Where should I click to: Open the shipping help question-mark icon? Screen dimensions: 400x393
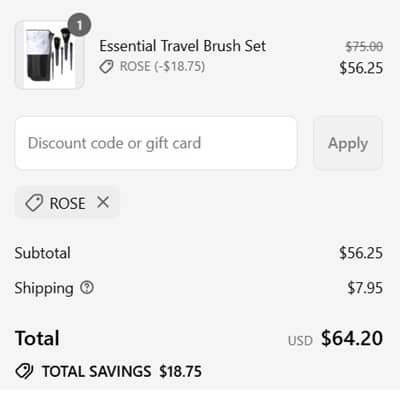87,287
